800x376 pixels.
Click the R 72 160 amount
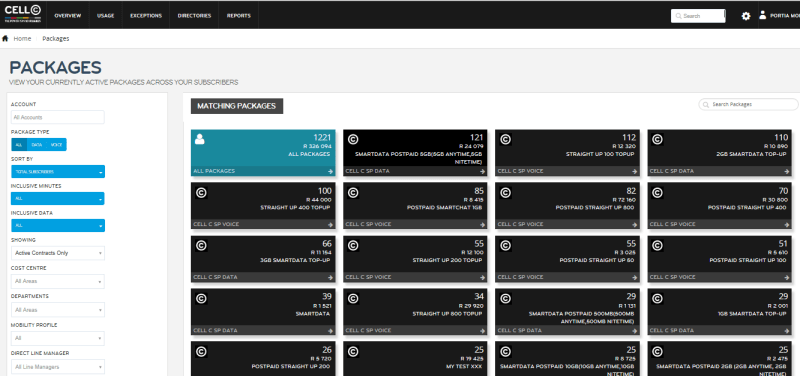tap(623, 199)
